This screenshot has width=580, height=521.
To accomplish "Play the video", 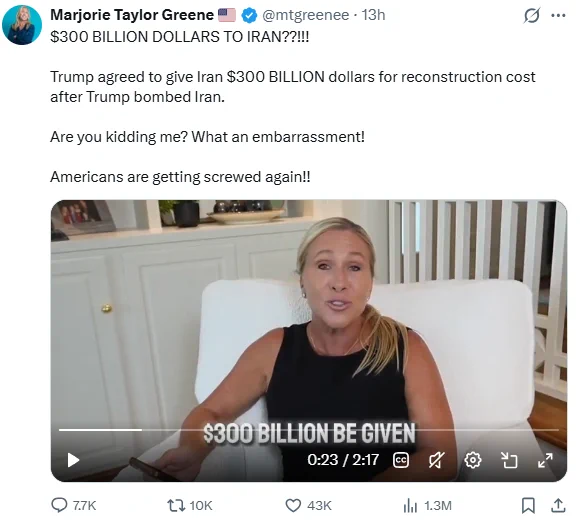I will pos(73,460).
